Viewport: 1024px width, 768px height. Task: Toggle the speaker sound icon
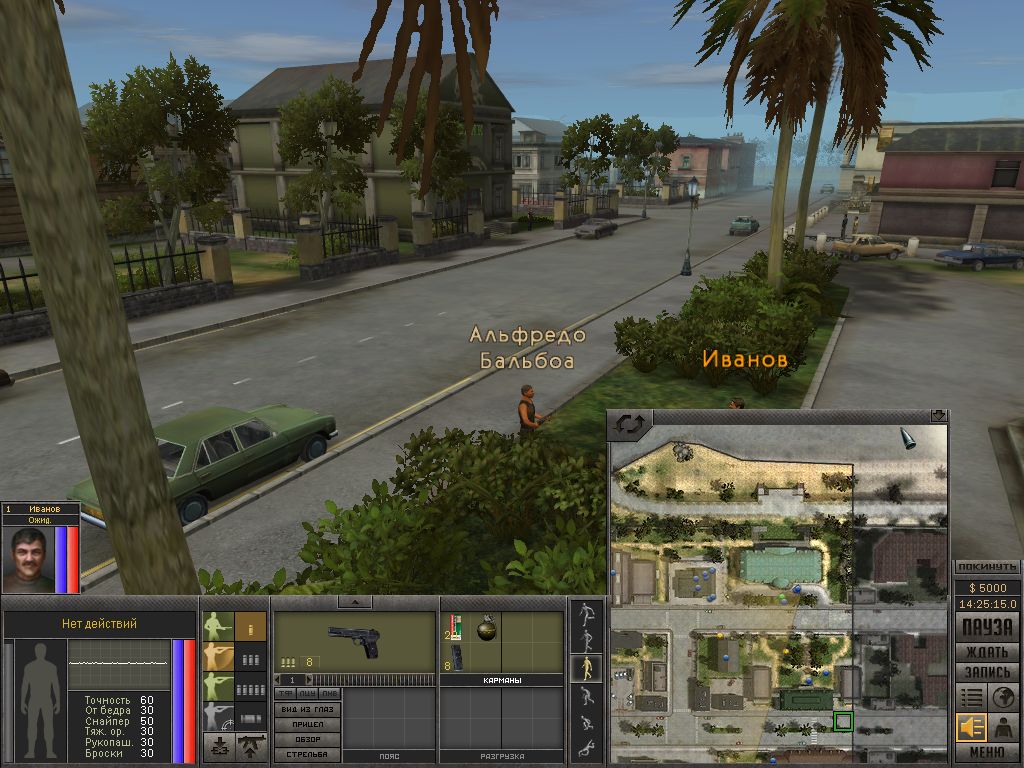click(x=971, y=728)
